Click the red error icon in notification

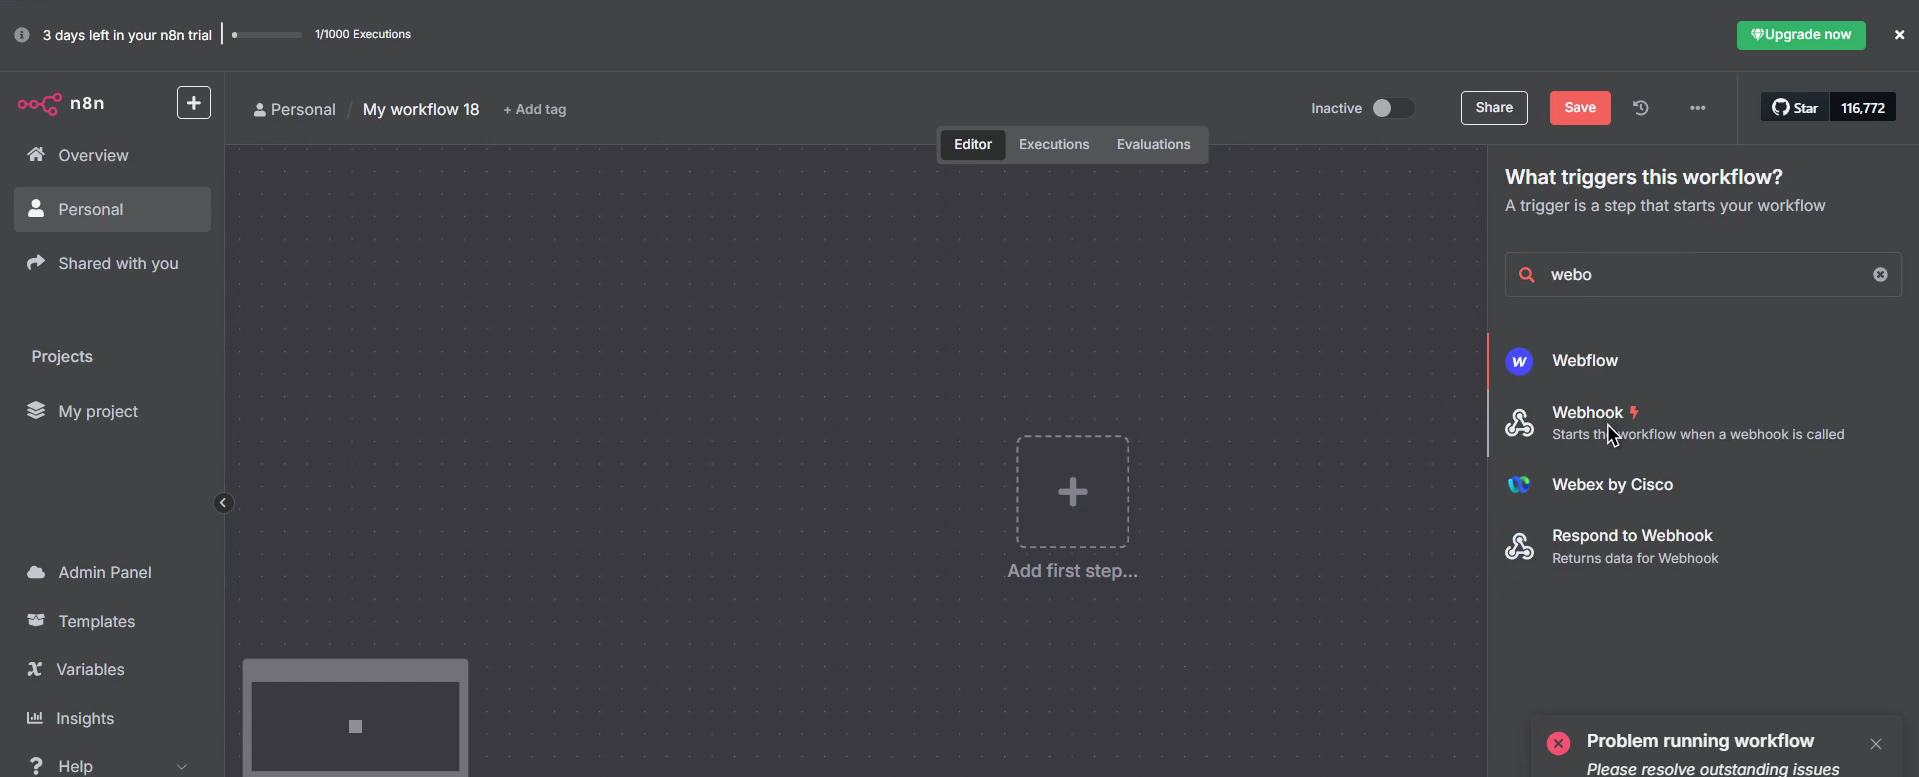point(1558,743)
